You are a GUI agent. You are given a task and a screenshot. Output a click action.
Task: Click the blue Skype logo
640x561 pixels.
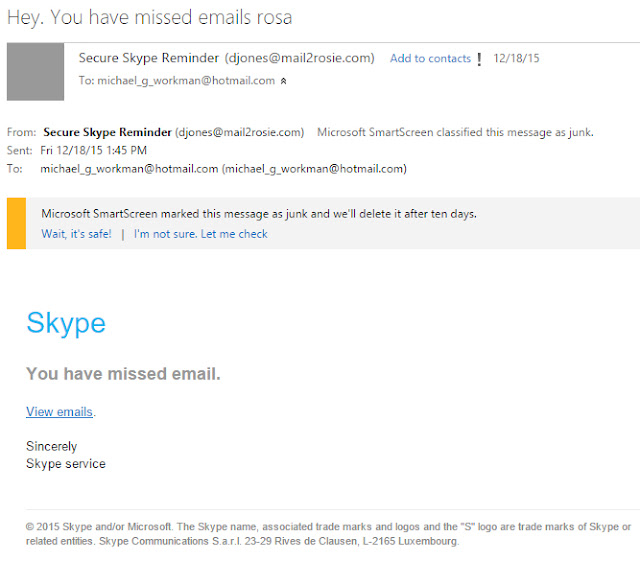click(x=66, y=323)
